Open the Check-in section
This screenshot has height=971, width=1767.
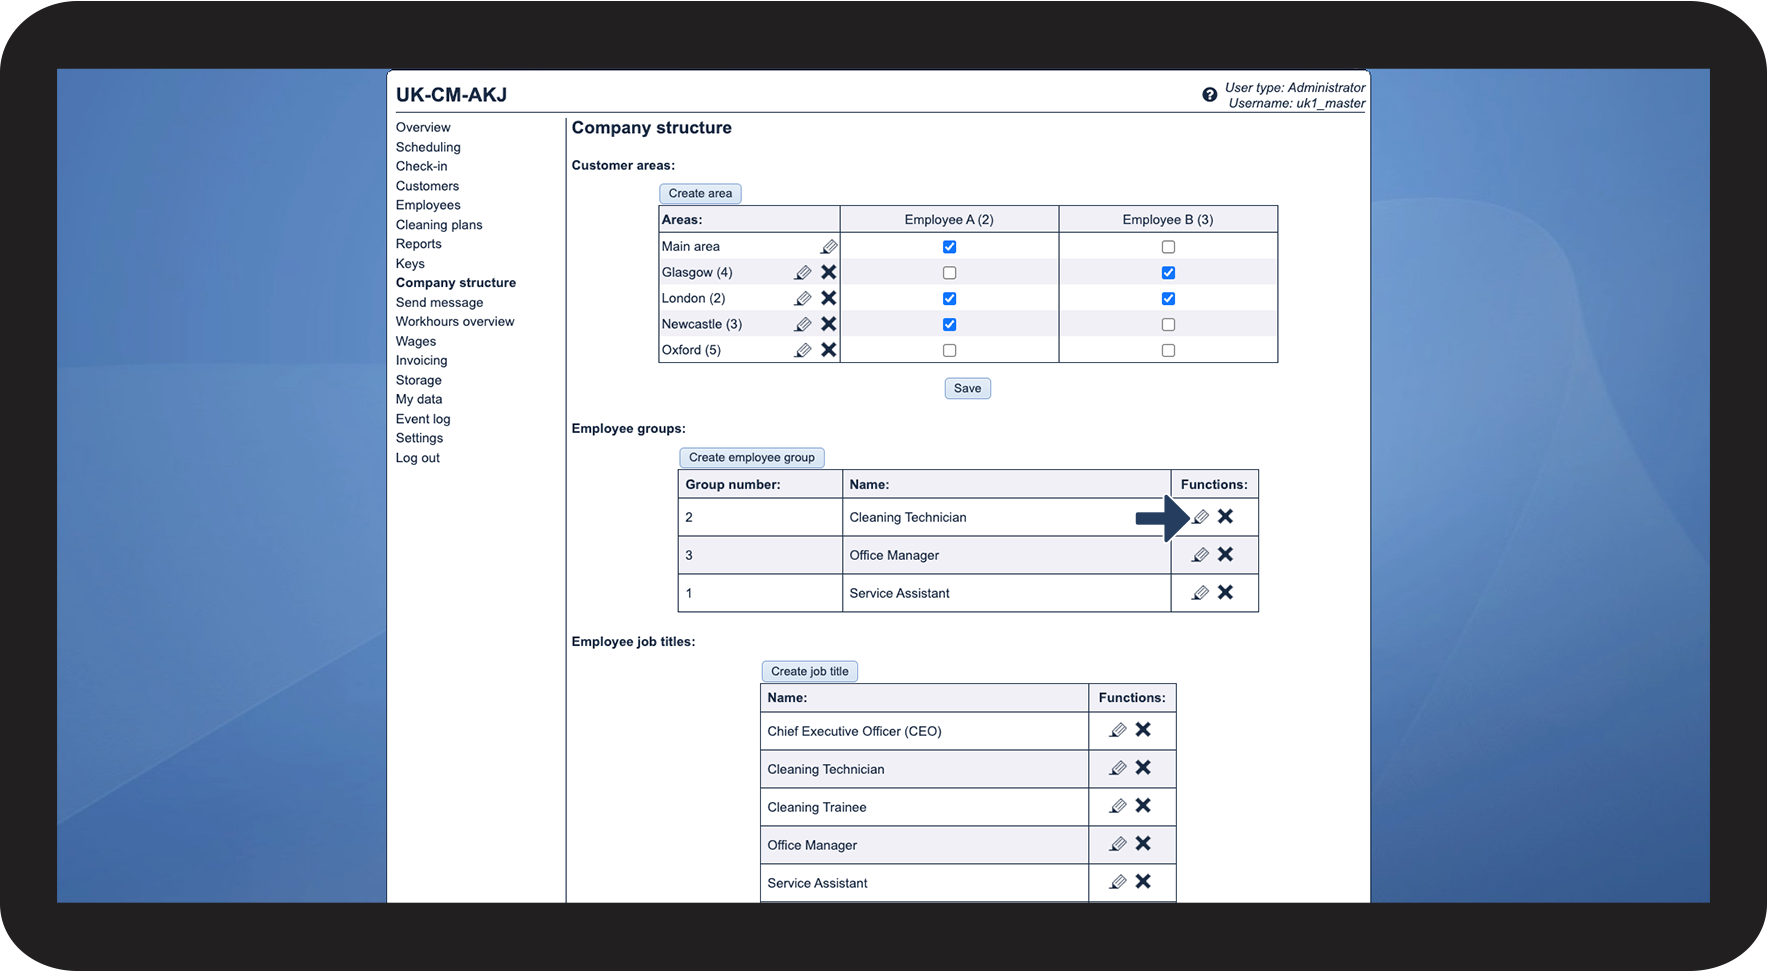pos(422,167)
